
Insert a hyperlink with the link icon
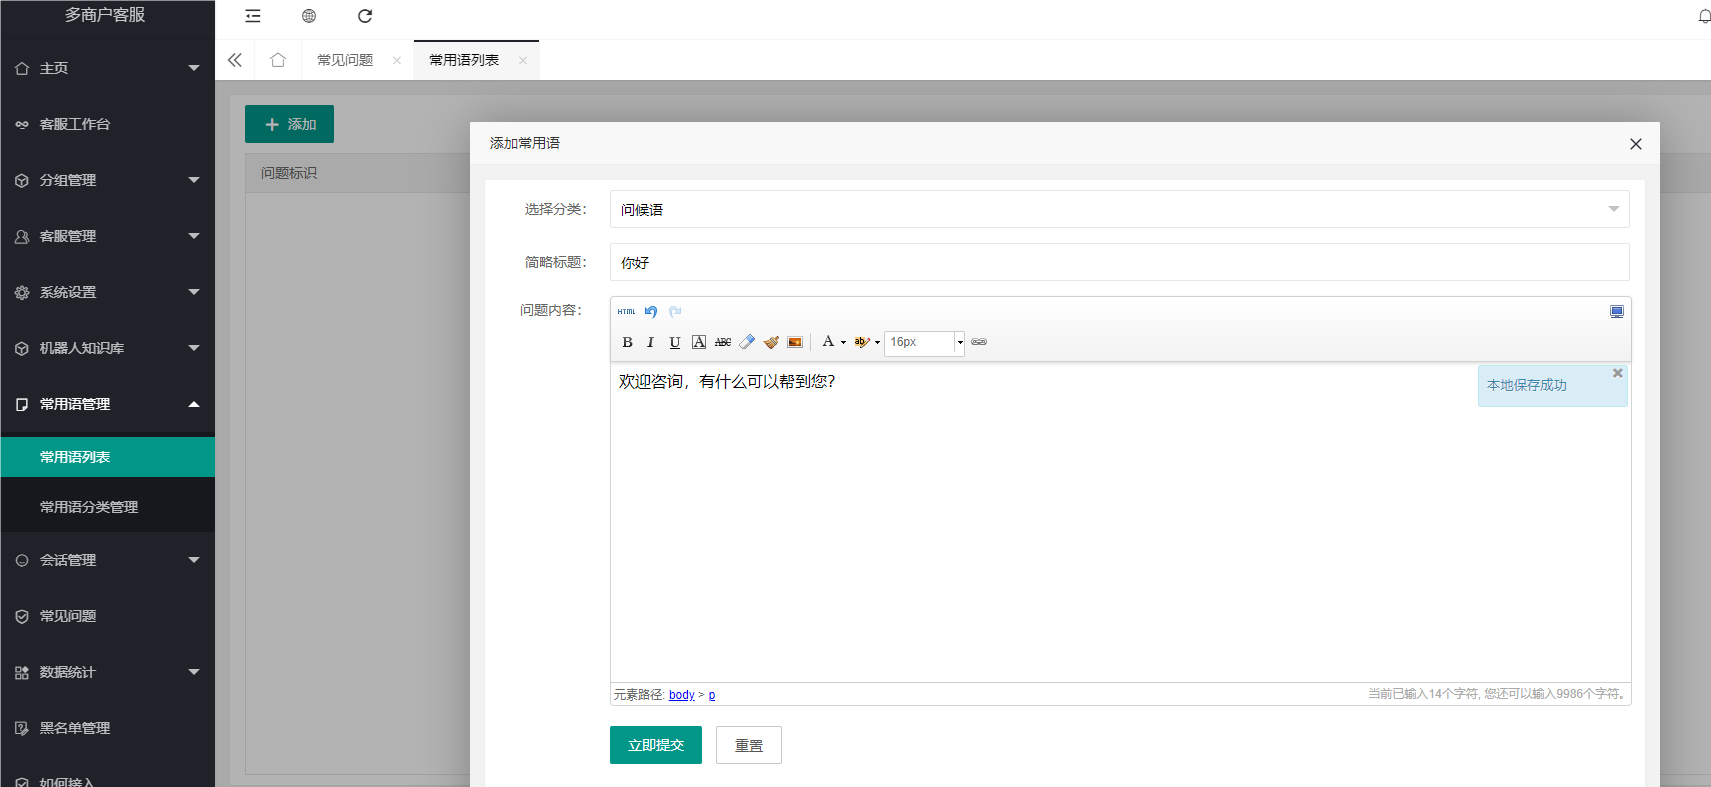tap(979, 342)
